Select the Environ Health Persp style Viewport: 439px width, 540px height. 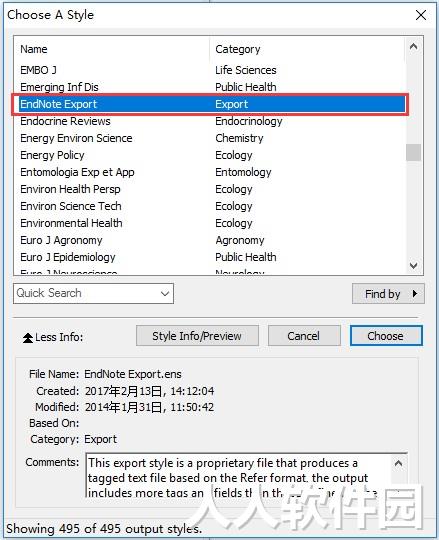pos(70,189)
